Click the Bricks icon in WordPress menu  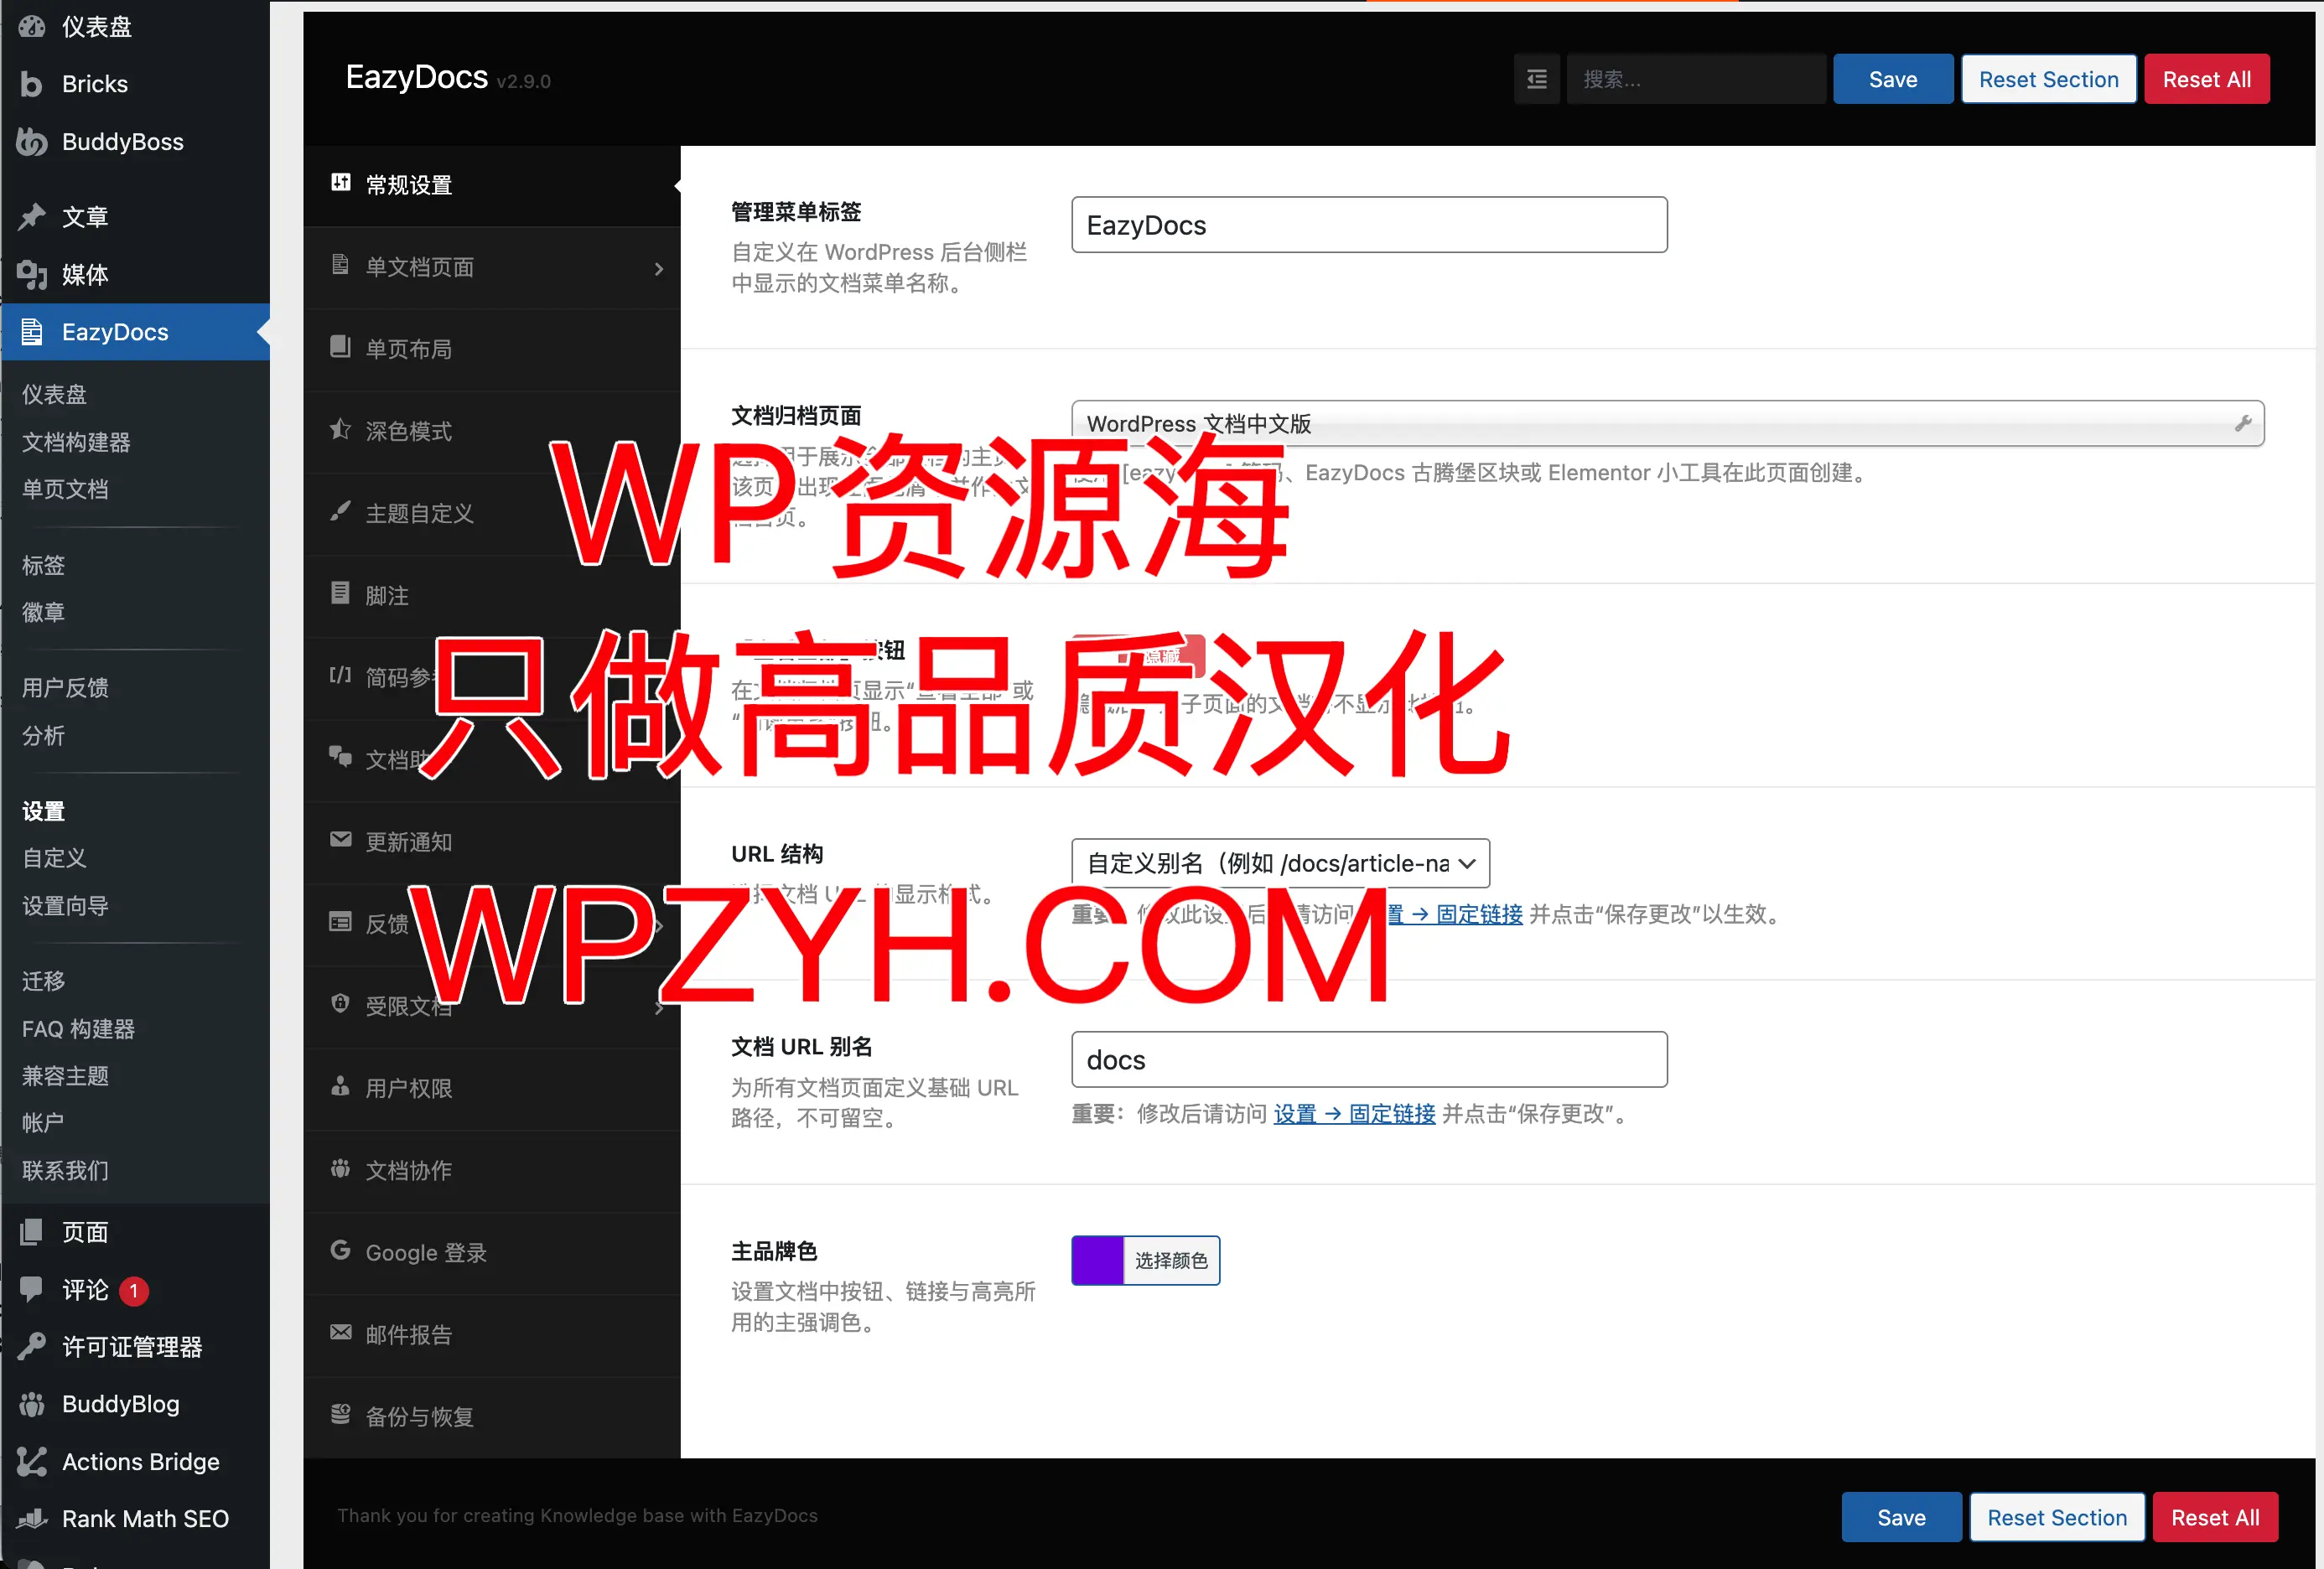[x=31, y=84]
